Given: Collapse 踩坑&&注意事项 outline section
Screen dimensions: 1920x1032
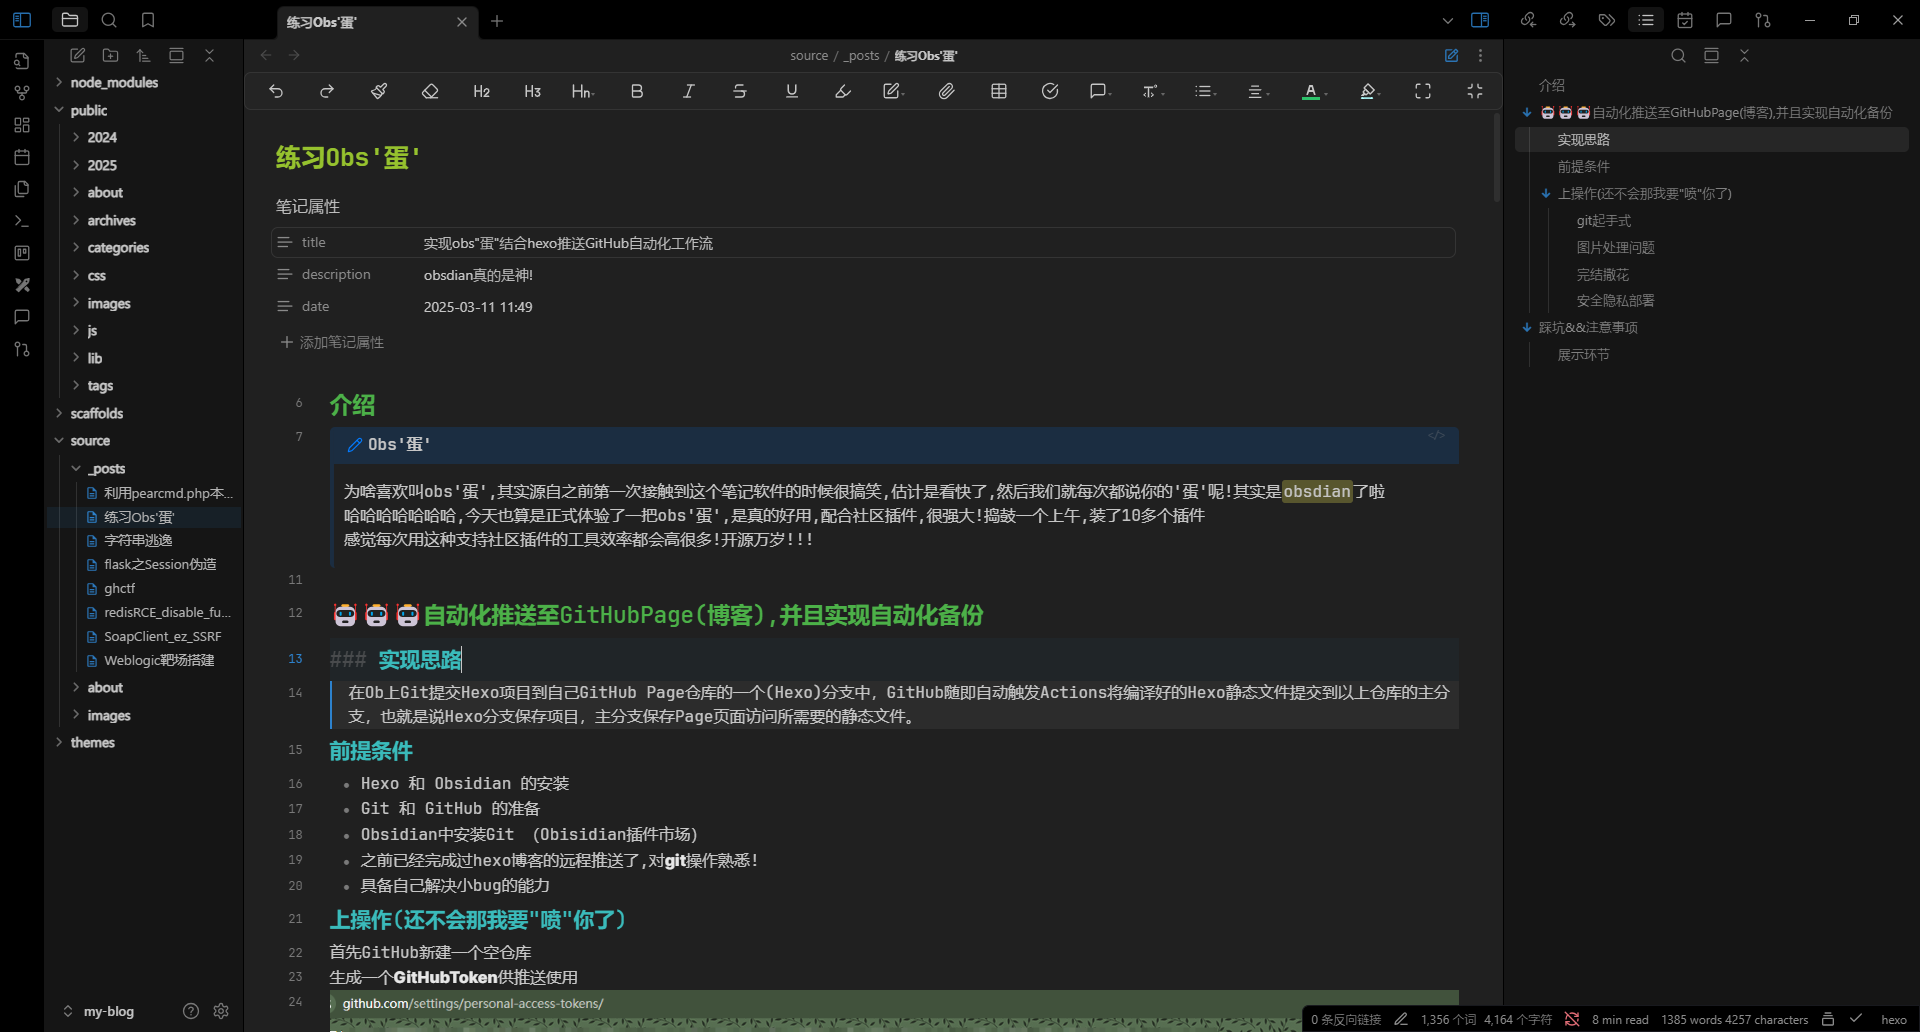Looking at the screenshot, I should click(x=1527, y=327).
